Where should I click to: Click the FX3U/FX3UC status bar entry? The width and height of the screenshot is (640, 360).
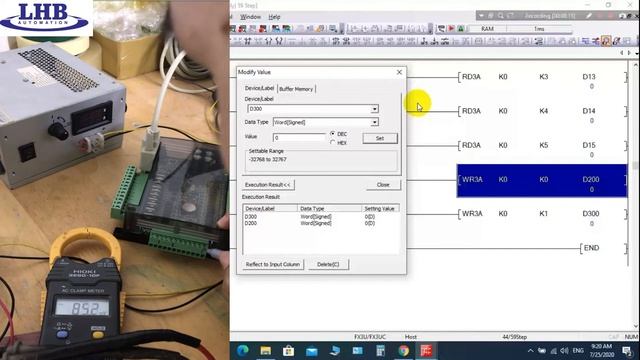coord(369,337)
